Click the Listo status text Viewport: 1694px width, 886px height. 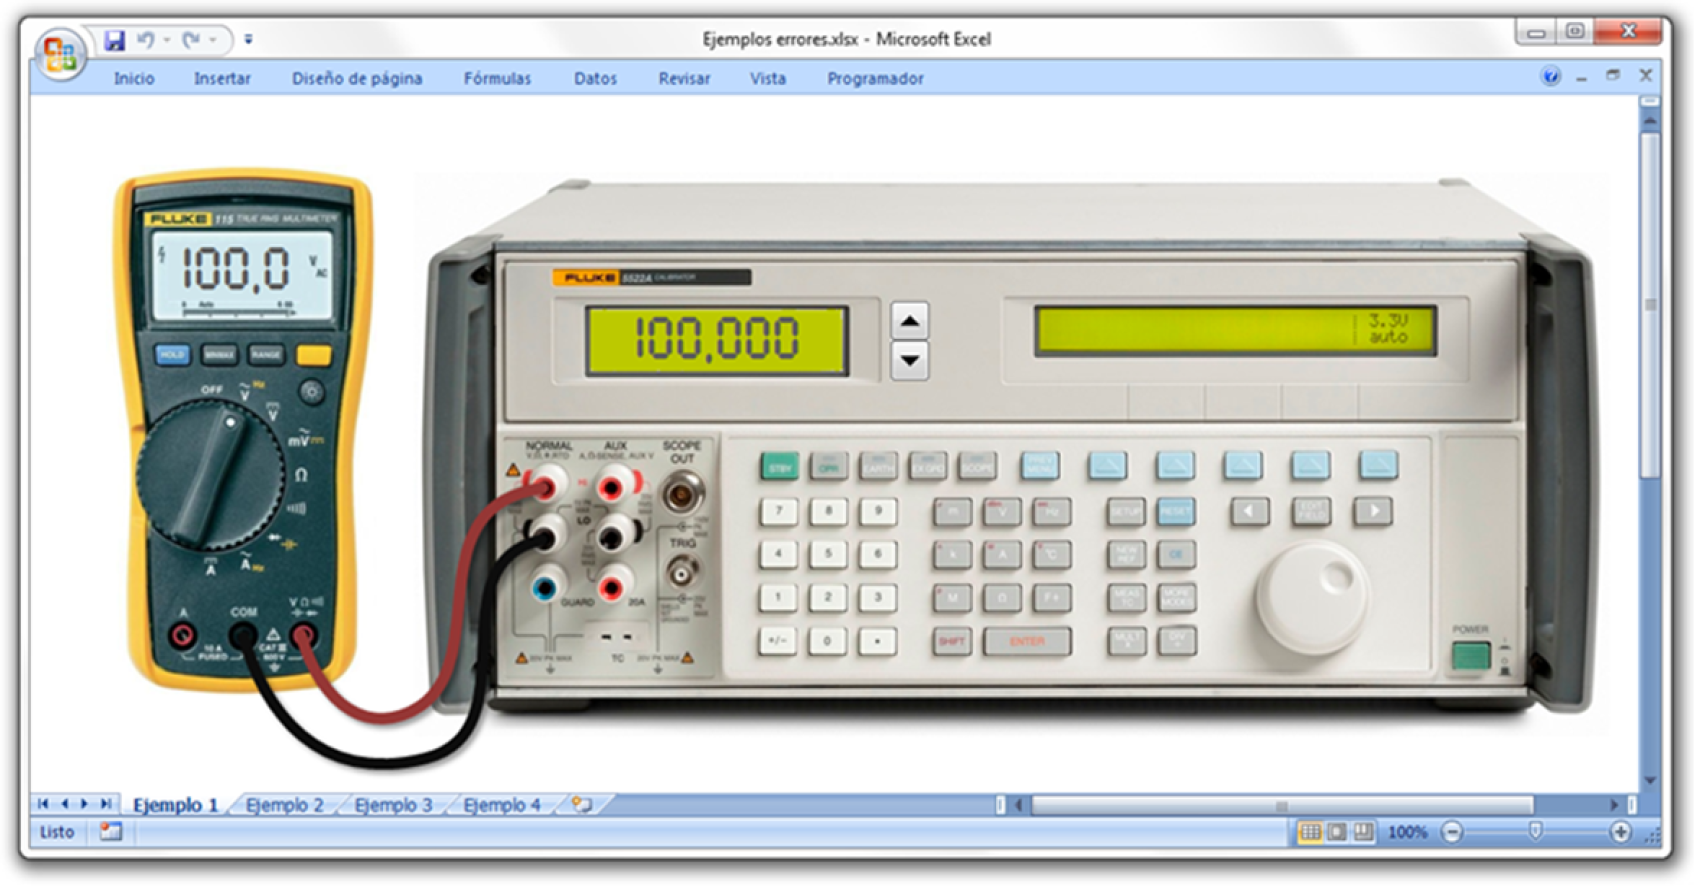(x=57, y=832)
